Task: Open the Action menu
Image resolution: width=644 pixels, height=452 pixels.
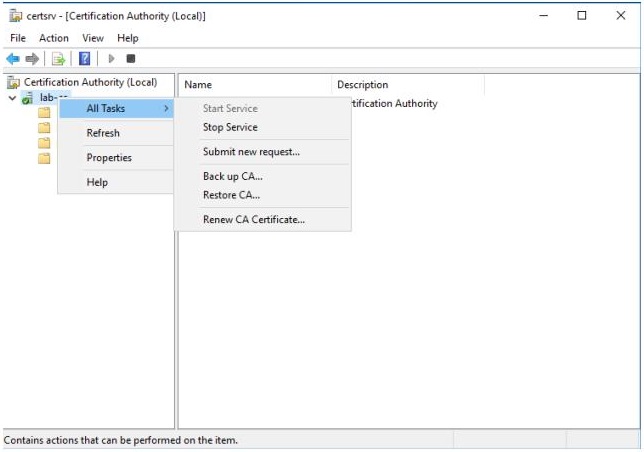Action: [x=54, y=38]
